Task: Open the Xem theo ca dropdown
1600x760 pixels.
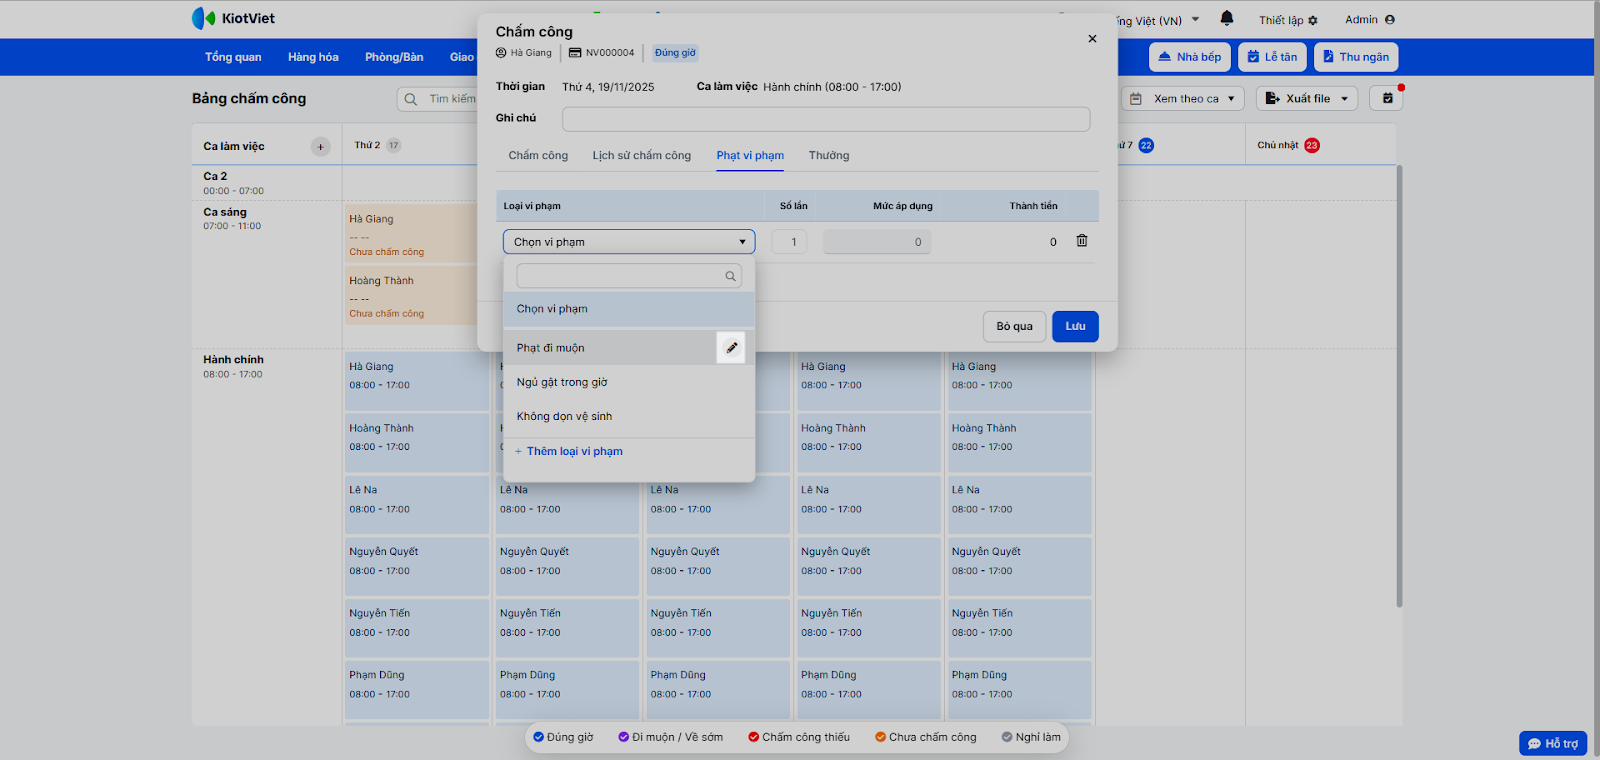Action: click(x=1183, y=98)
